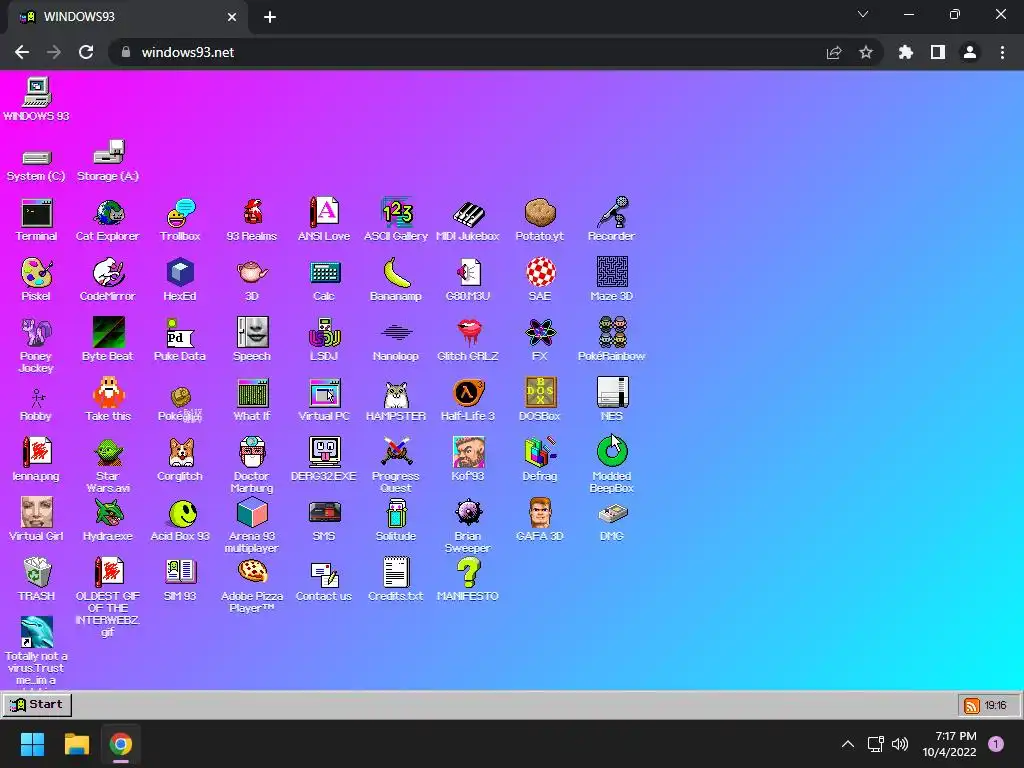Launch What If icon

click(252, 394)
